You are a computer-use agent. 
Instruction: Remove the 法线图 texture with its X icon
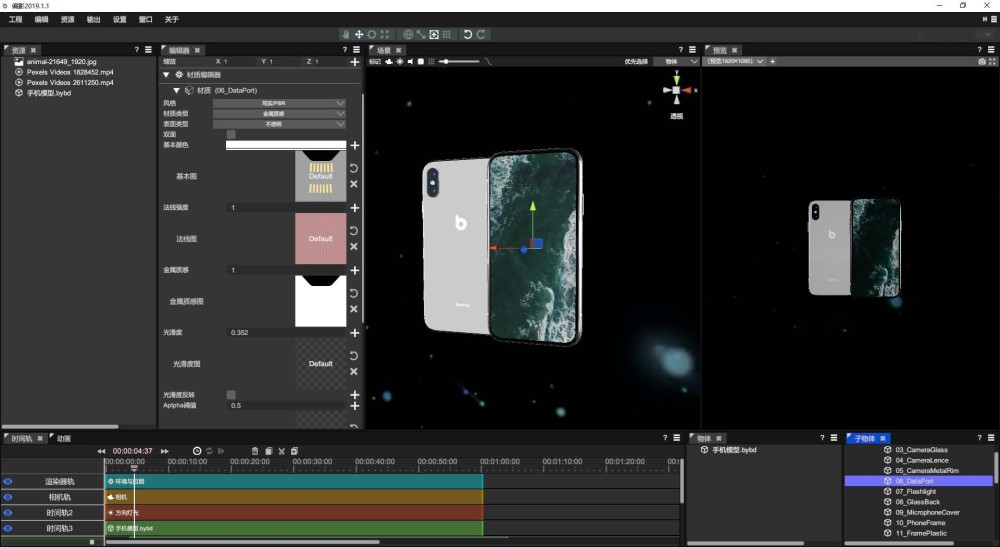(x=354, y=247)
